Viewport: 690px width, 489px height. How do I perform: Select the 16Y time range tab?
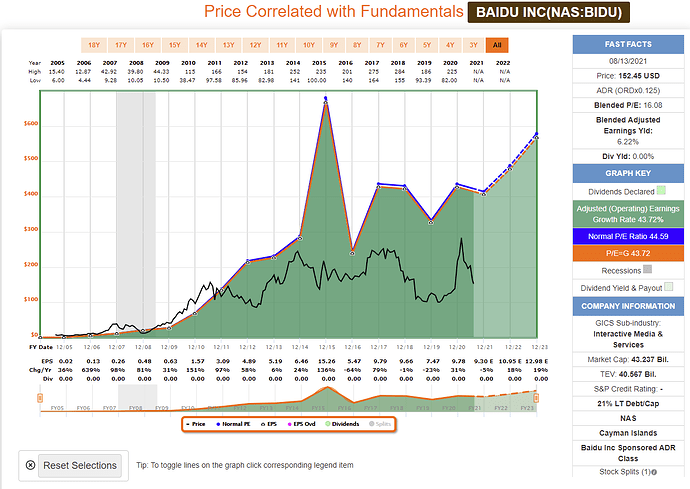pyautogui.click(x=148, y=45)
